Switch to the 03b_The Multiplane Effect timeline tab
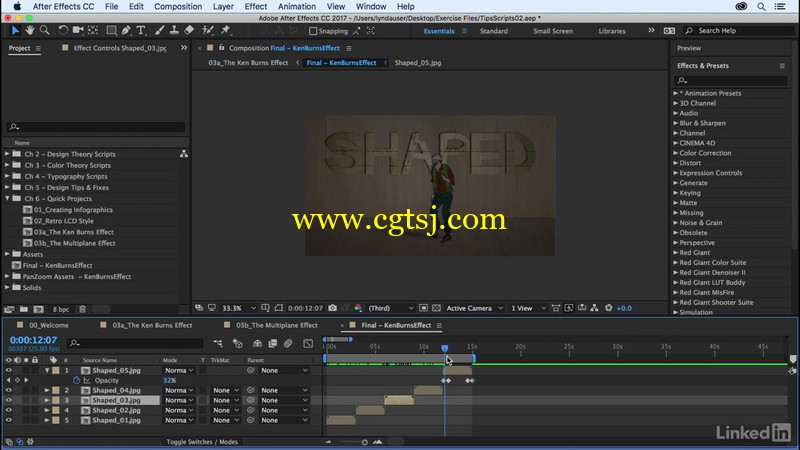The width and height of the screenshot is (800, 450). tap(277, 325)
